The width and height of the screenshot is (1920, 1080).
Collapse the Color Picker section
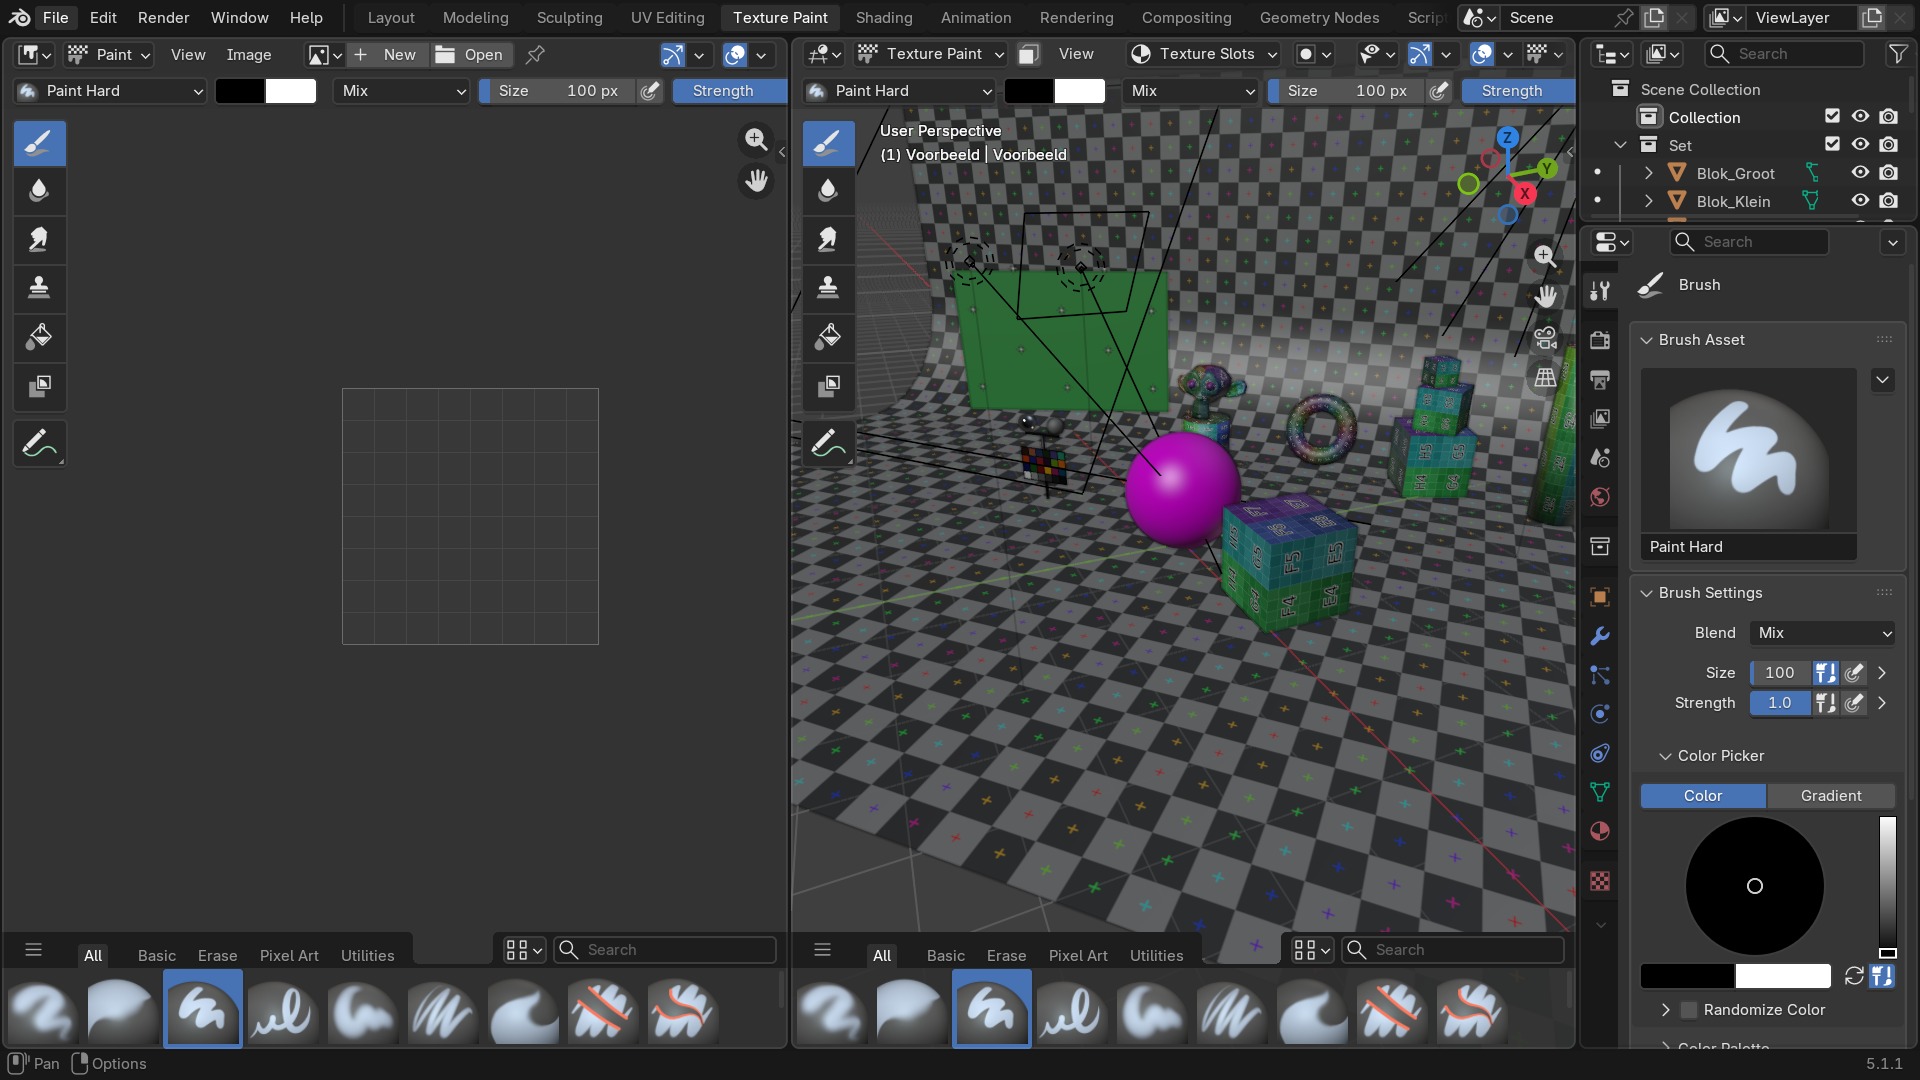coord(1665,756)
